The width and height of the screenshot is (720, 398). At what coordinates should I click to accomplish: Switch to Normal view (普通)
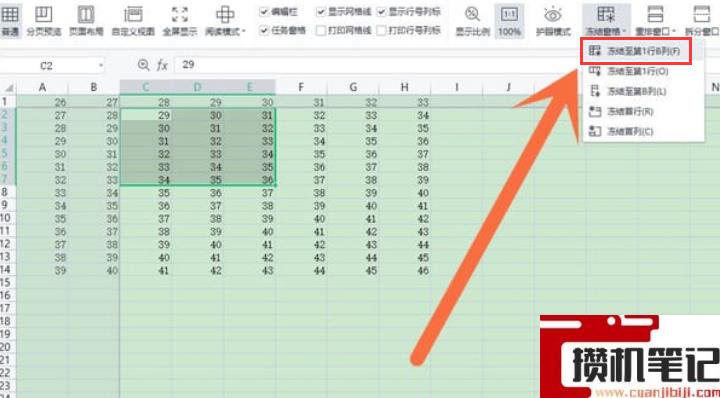[10, 20]
